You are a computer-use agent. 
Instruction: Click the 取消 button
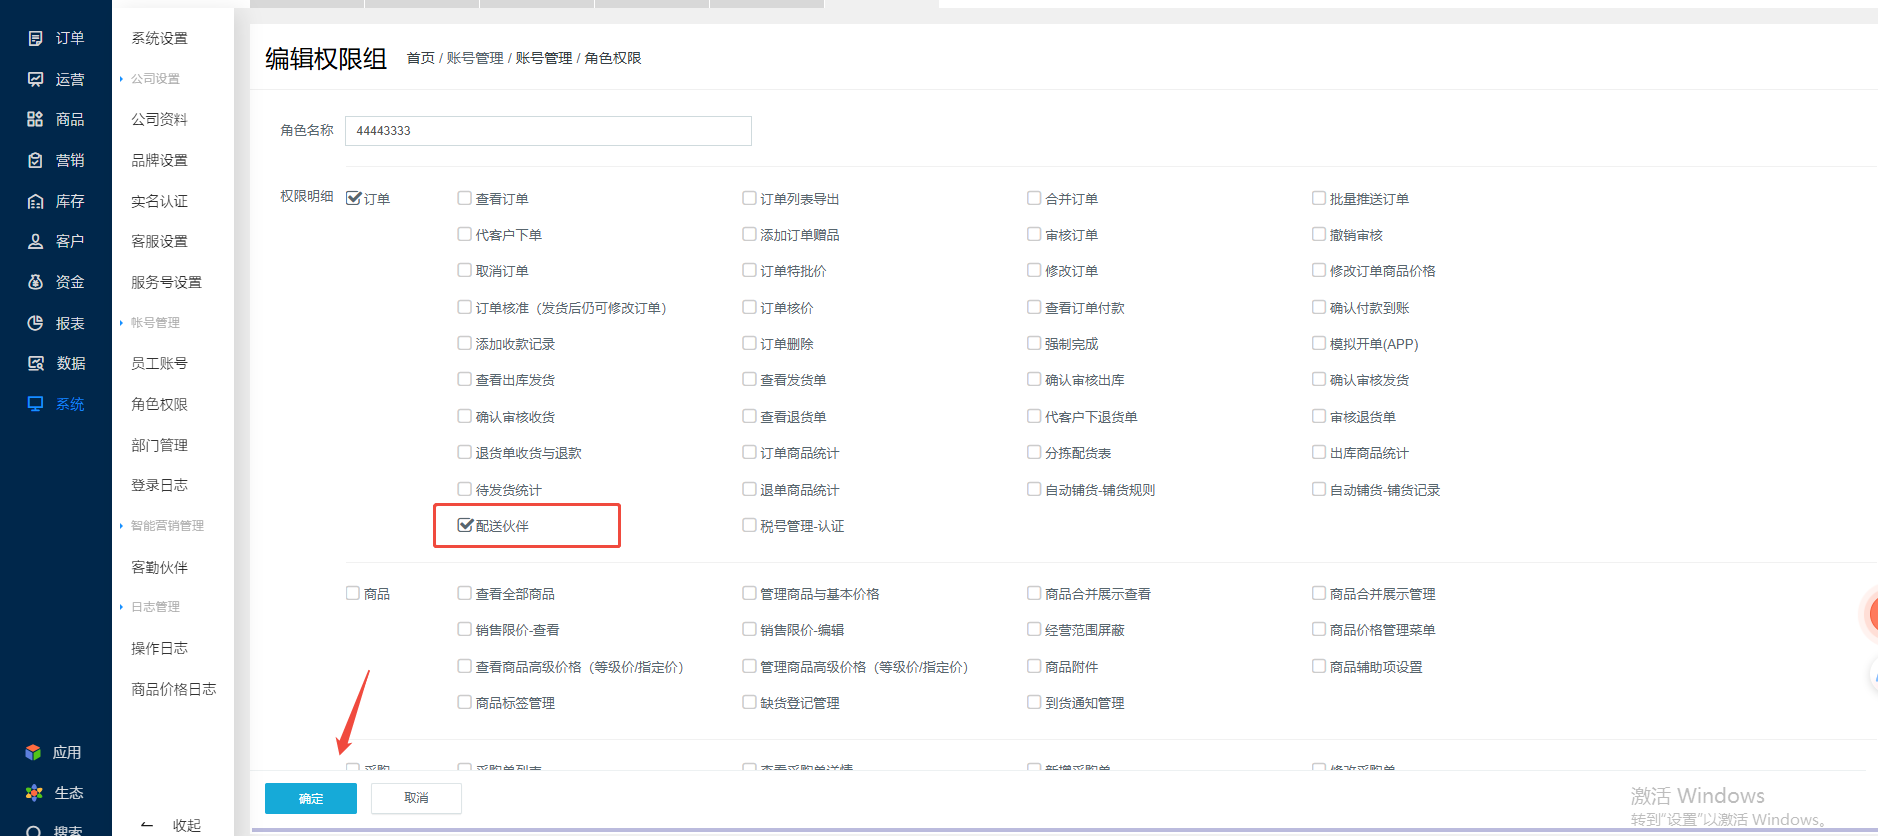(x=416, y=798)
